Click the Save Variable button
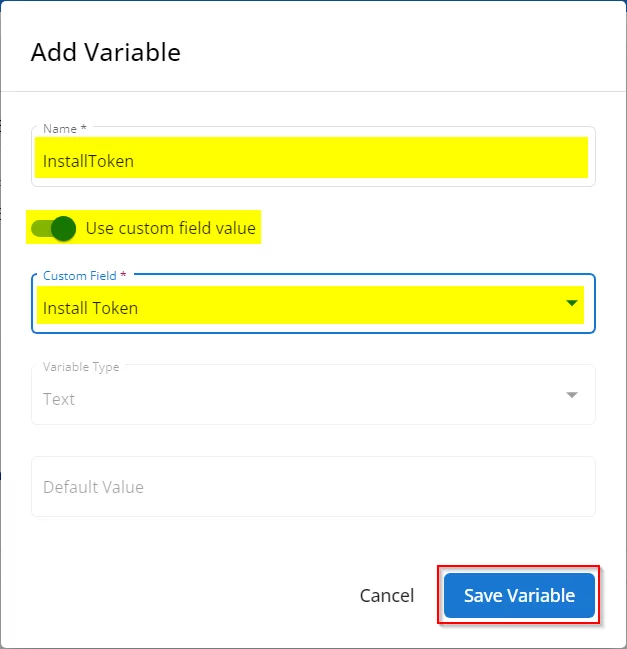 [x=519, y=596]
